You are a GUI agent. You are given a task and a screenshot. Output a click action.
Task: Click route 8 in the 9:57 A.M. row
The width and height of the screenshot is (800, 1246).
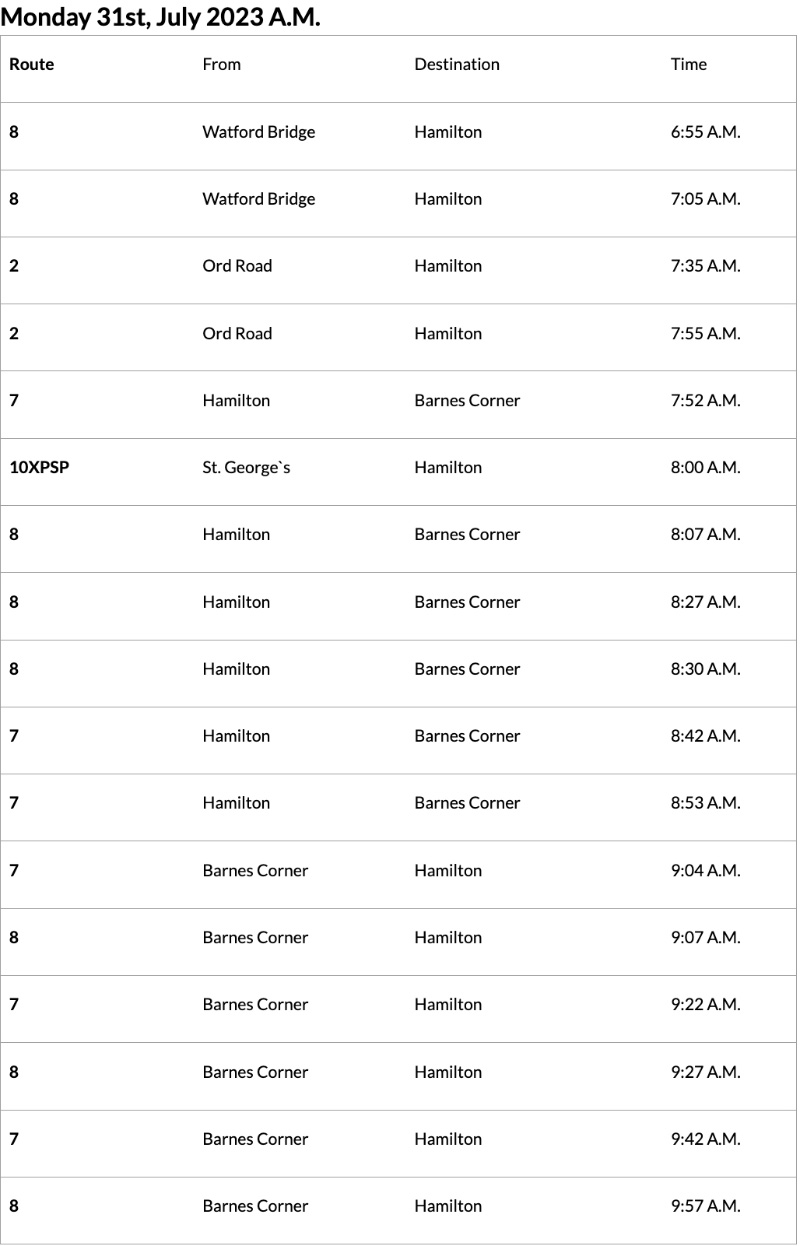(x=14, y=1206)
